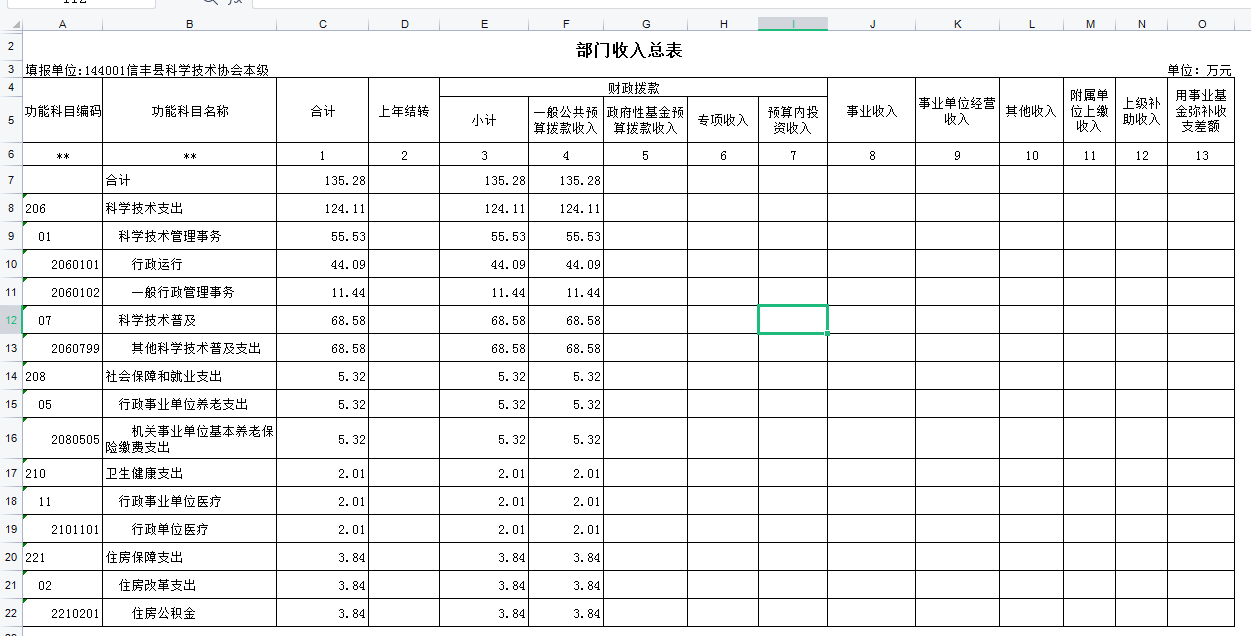Select row 22 header

pos(11,613)
